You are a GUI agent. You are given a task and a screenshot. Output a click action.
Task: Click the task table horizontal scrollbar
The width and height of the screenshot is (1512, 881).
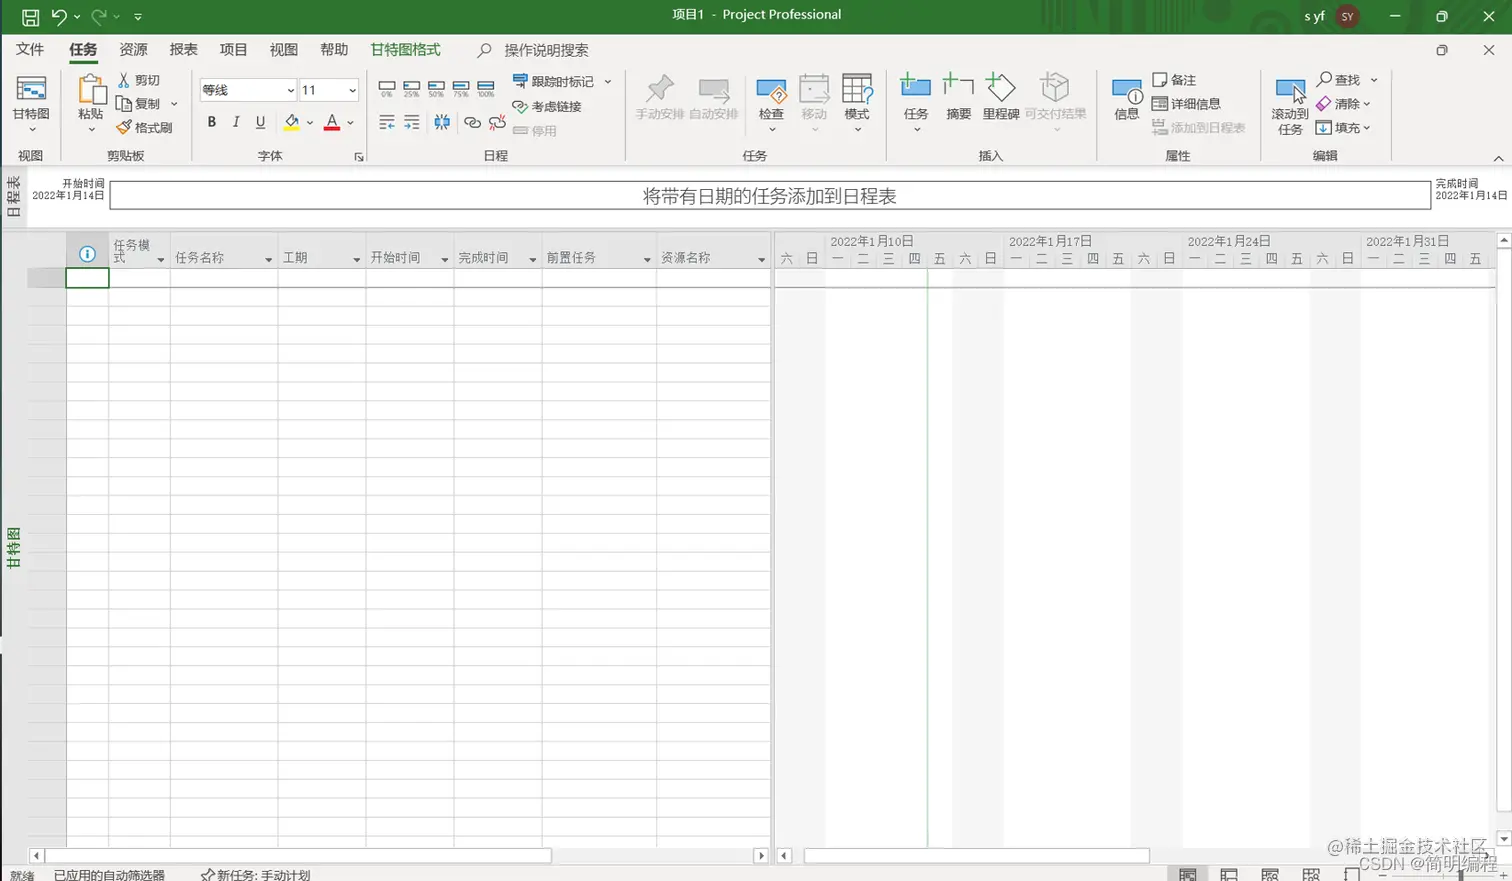[x=298, y=856]
